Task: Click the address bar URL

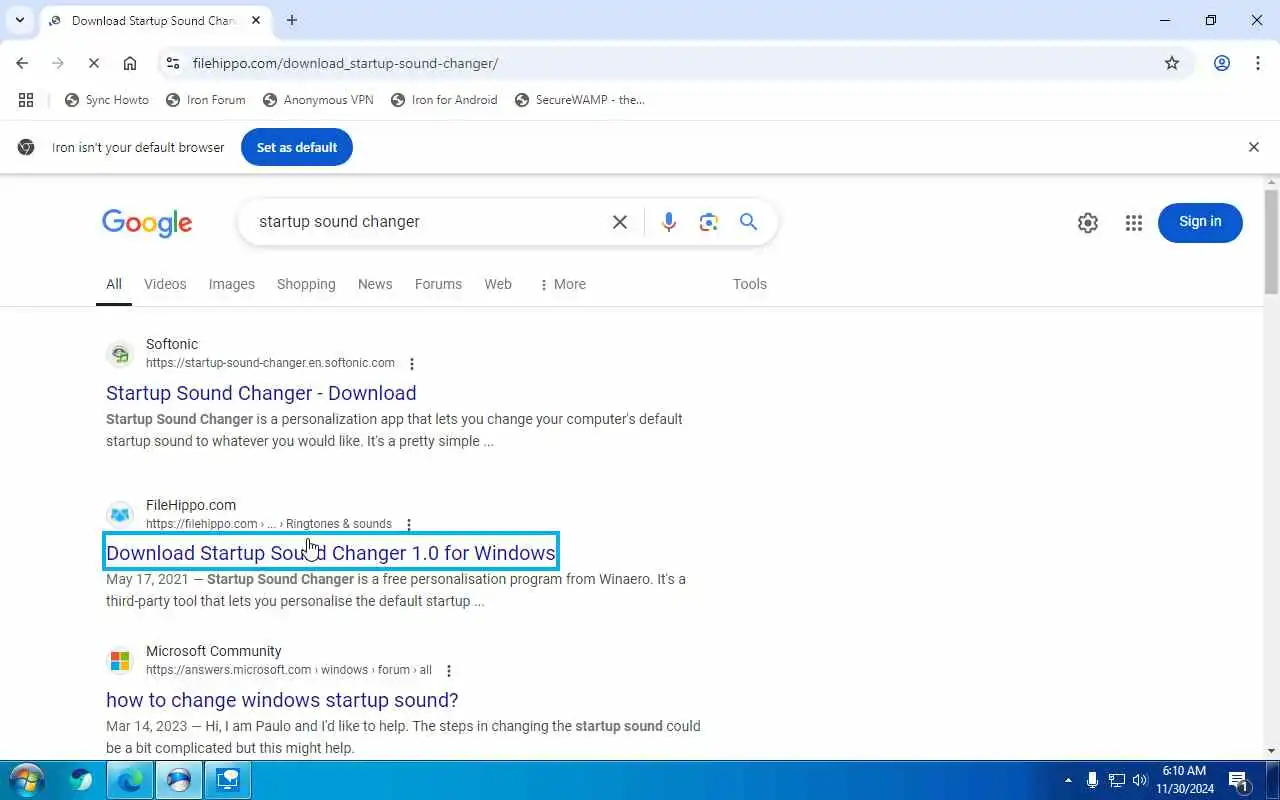Action: pos(345,63)
